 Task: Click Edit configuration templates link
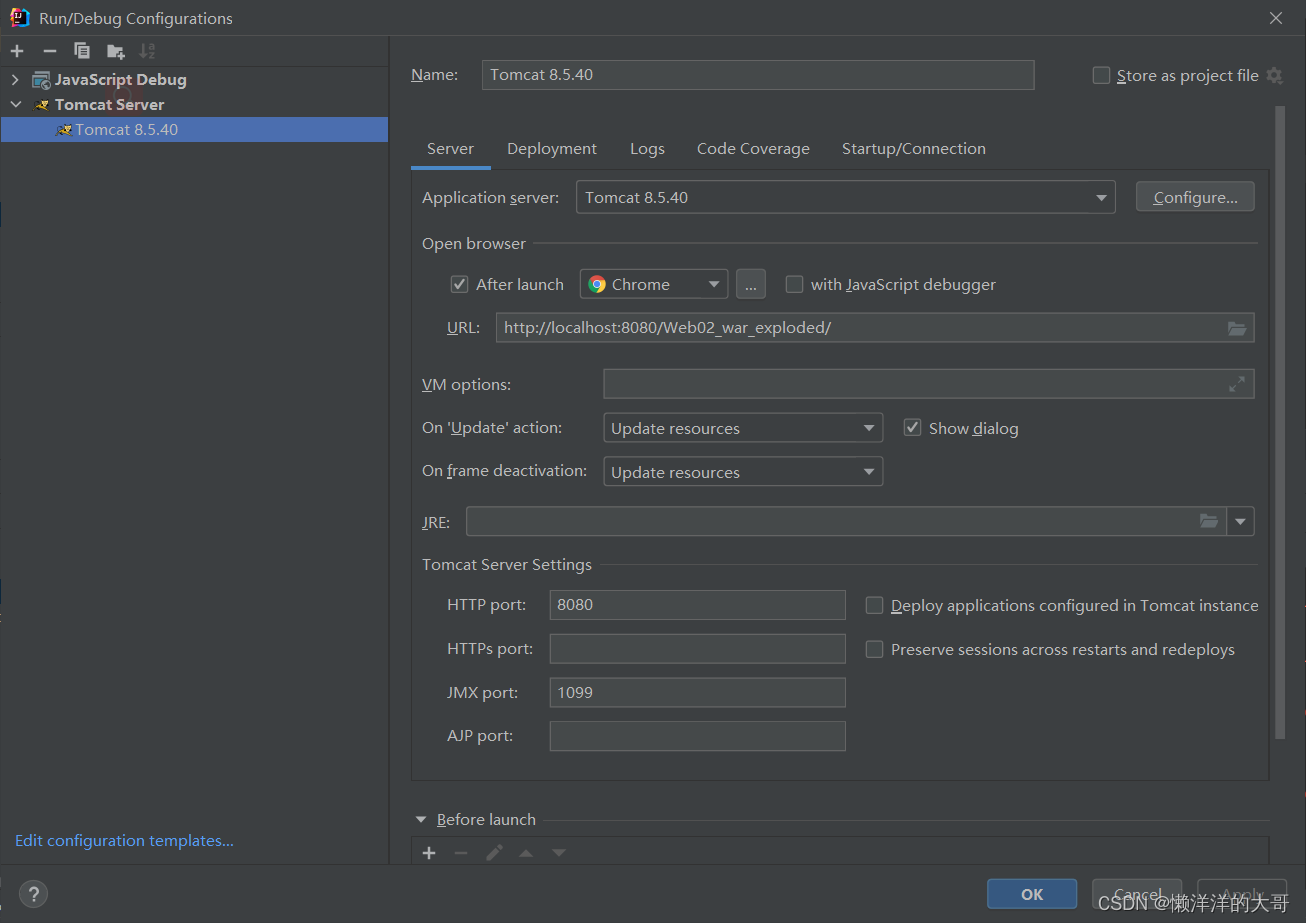(x=124, y=841)
